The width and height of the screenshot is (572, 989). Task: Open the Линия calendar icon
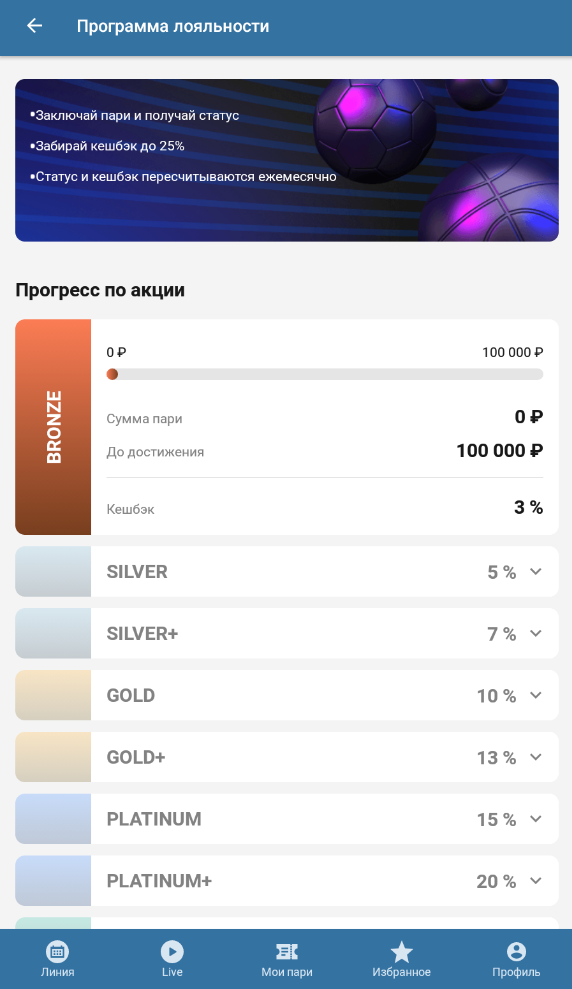coord(57,951)
